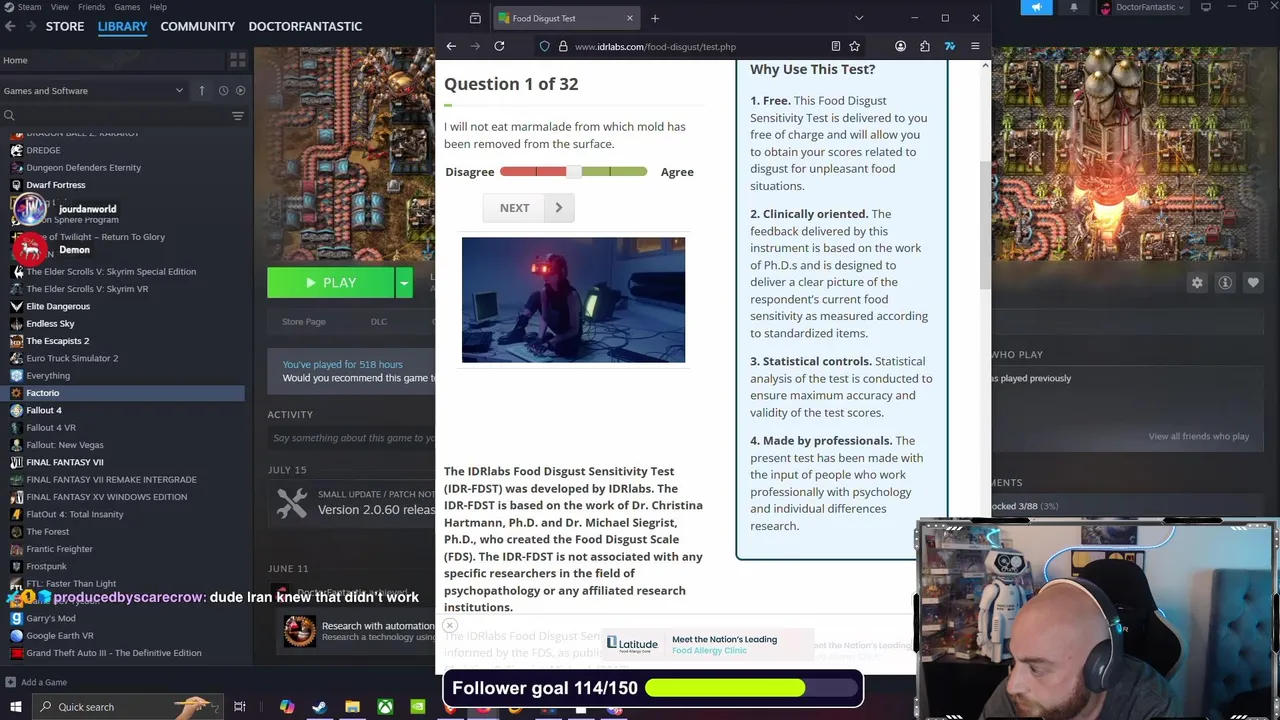1280x720 pixels.
Task: Launch Steam from the taskbar
Action: point(319,707)
